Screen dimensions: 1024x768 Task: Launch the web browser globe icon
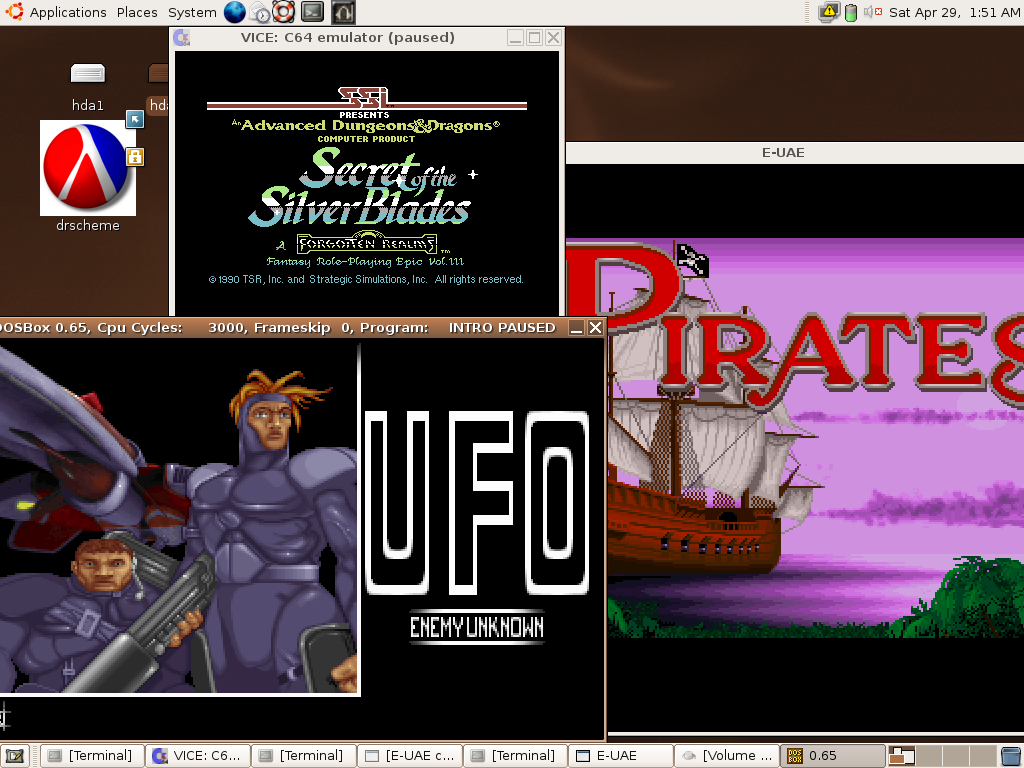234,12
